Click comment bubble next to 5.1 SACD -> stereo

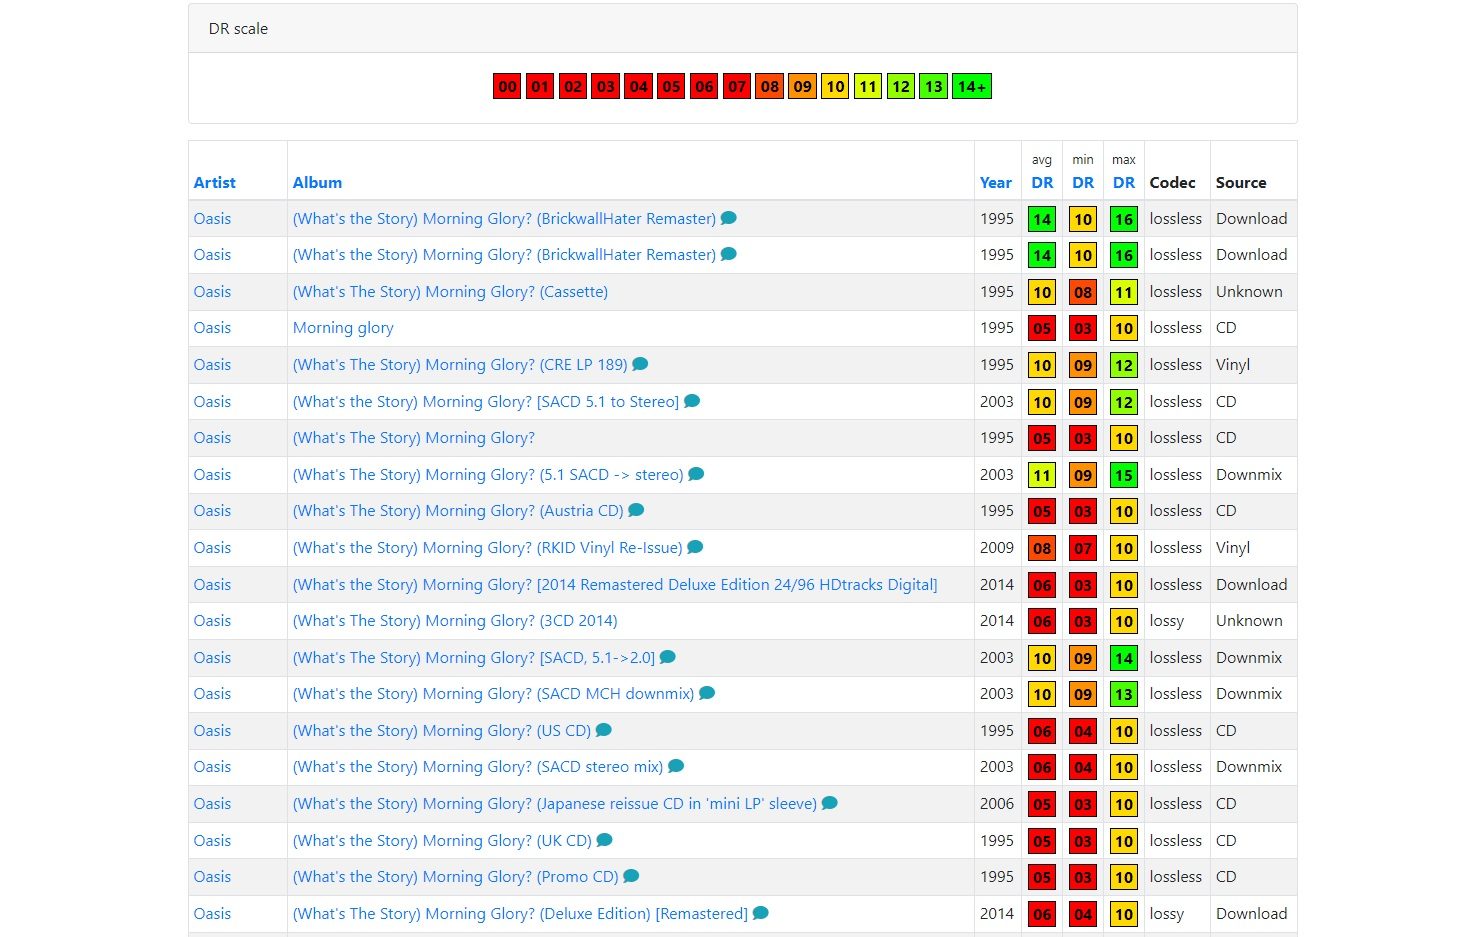coord(696,474)
